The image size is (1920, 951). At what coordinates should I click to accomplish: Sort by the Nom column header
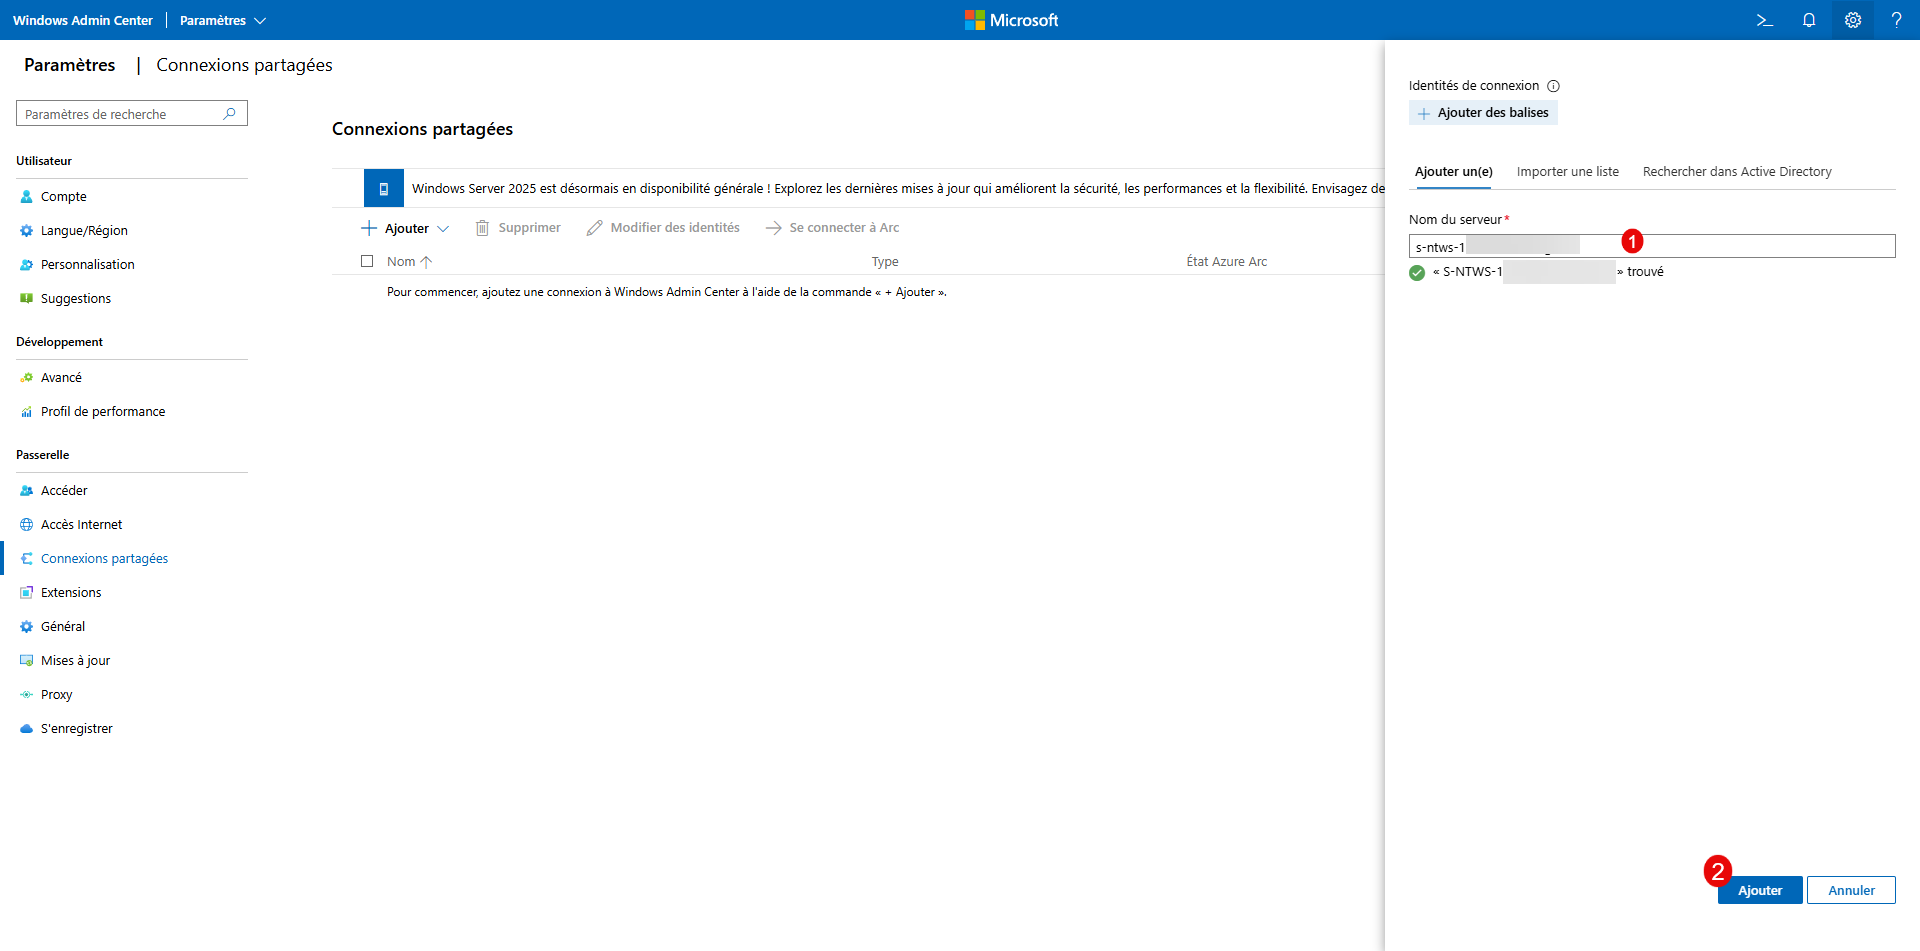pyautogui.click(x=402, y=262)
